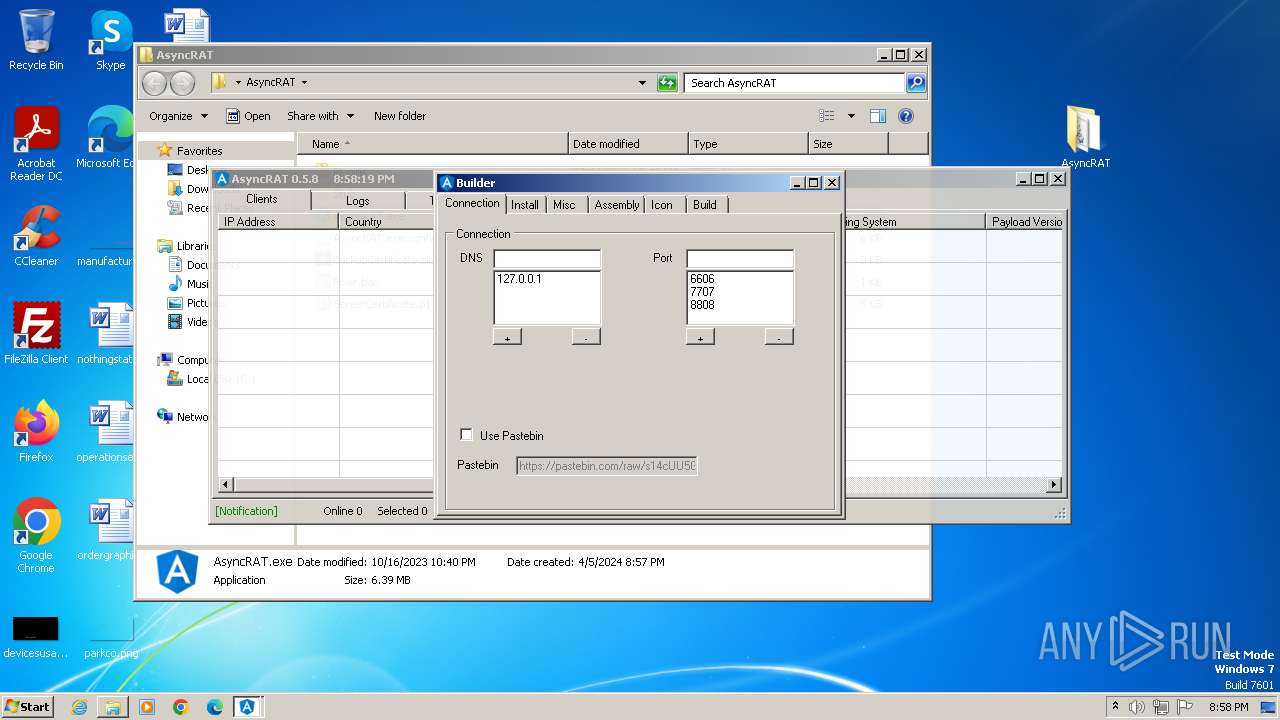The image size is (1280, 720).
Task: Click IP Address column header
Action: [x=278, y=222]
